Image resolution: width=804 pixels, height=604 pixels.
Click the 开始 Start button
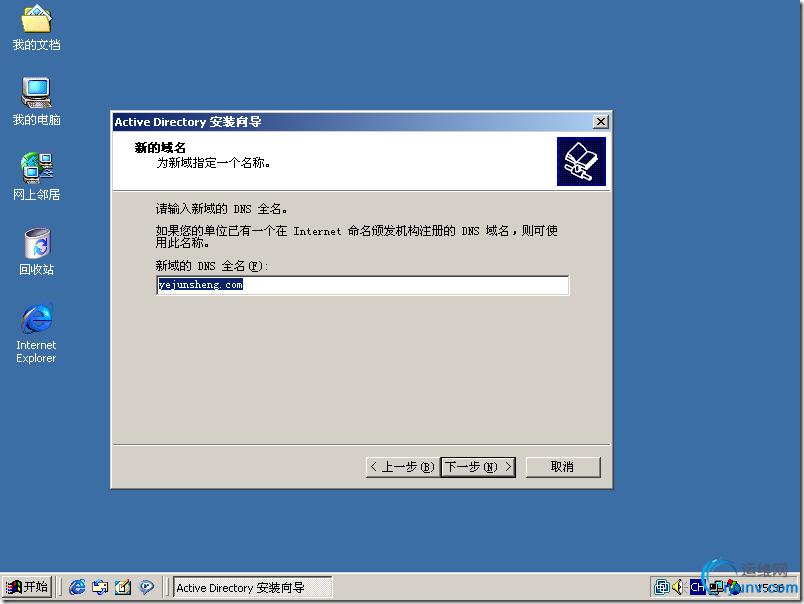click(27, 587)
